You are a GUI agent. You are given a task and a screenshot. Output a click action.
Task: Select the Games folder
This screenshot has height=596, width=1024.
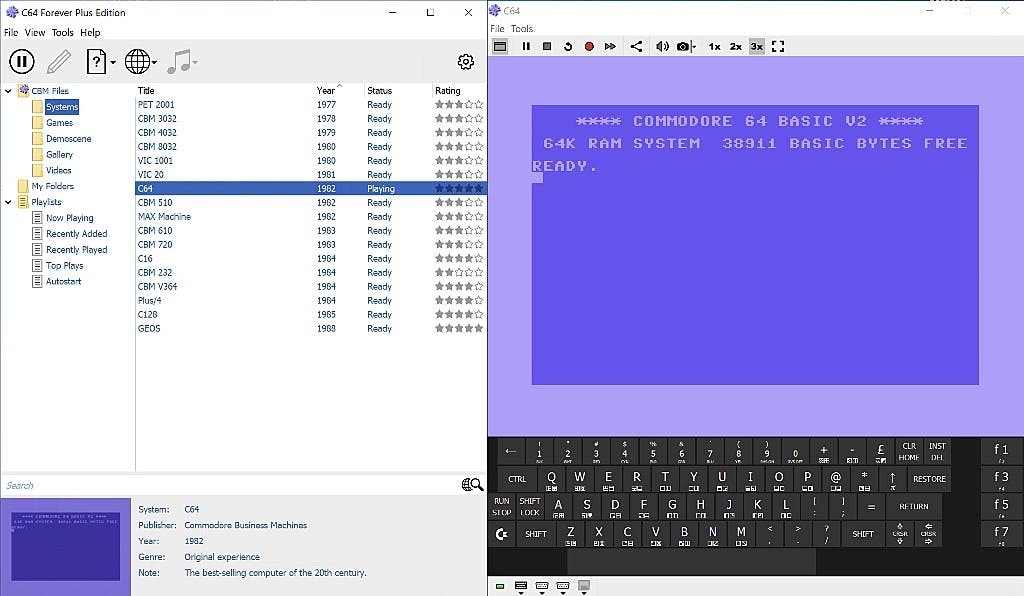pyautogui.click(x=59, y=123)
